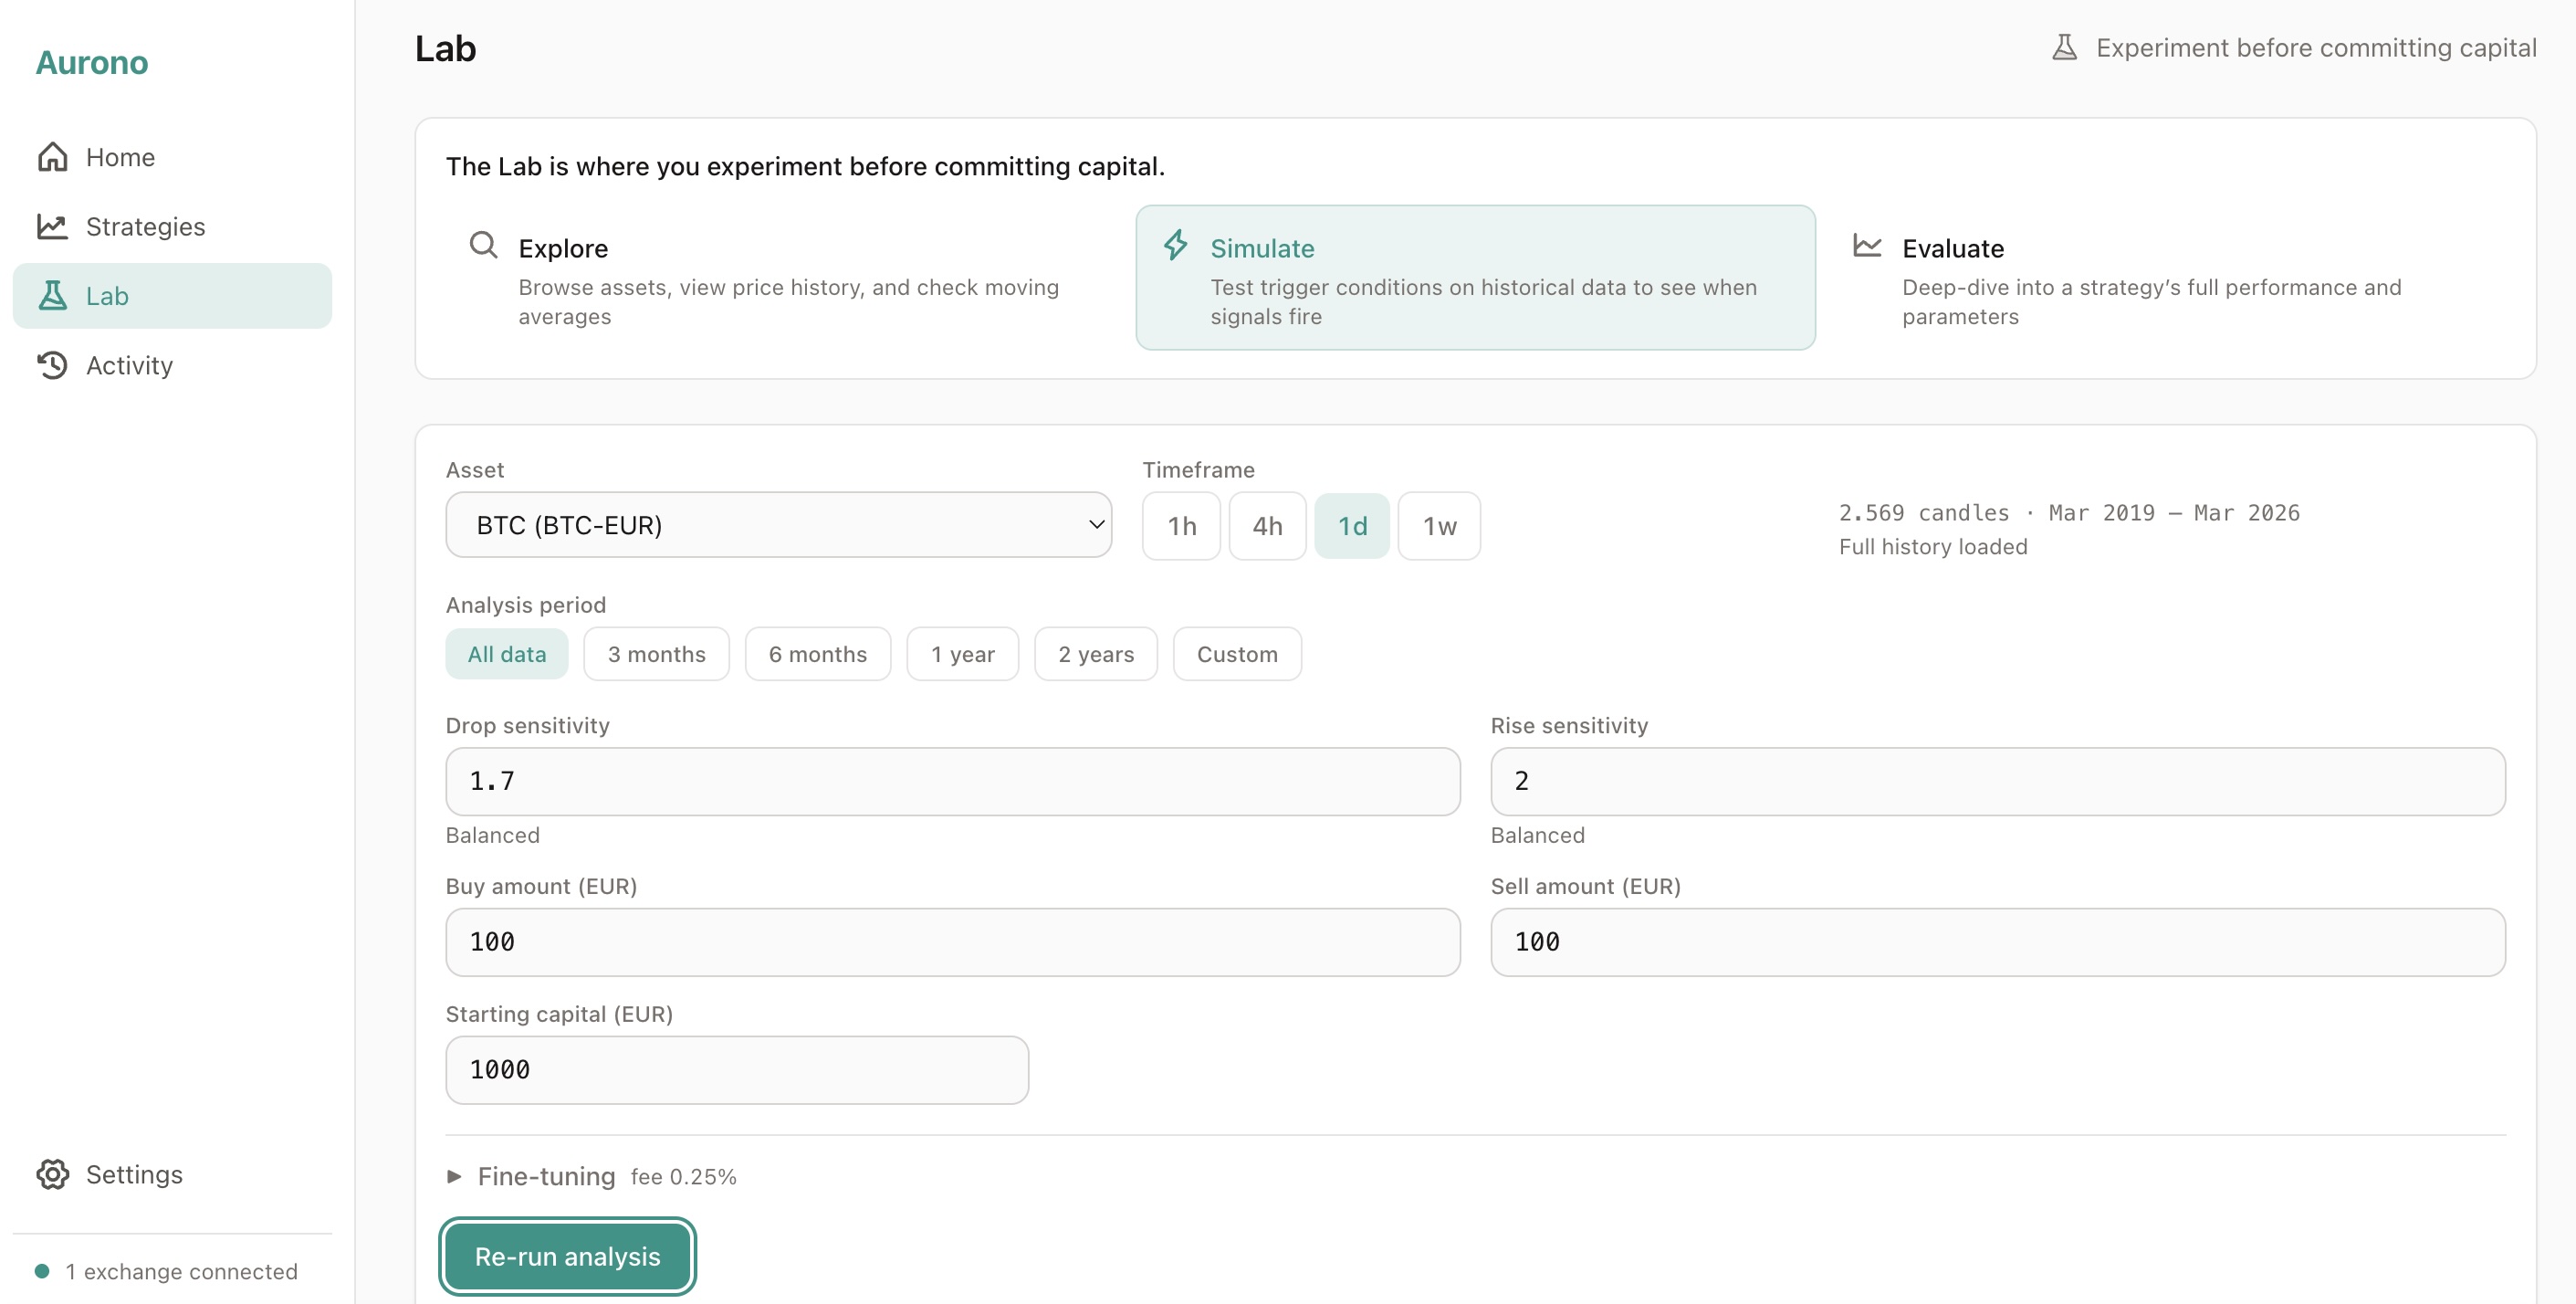Select the 2 years analysis period

(x=1096, y=653)
